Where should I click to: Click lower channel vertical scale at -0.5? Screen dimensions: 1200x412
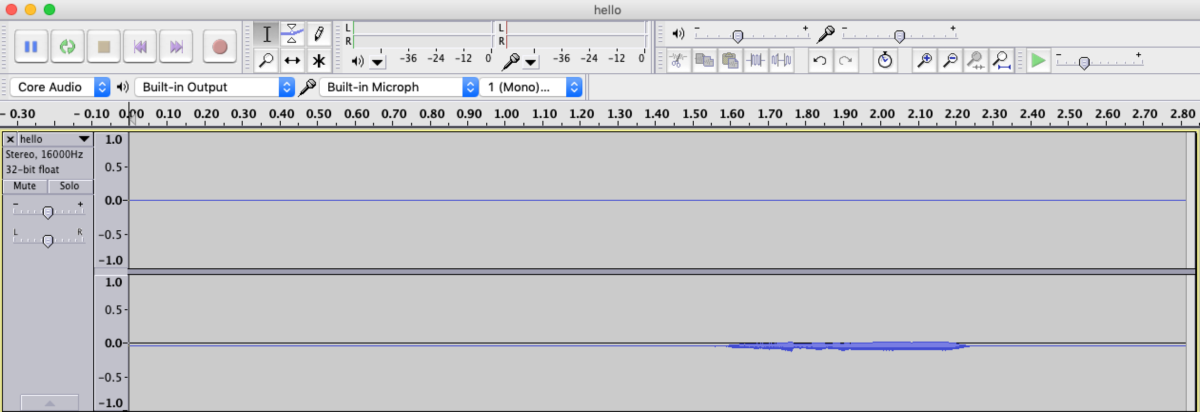(114, 377)
